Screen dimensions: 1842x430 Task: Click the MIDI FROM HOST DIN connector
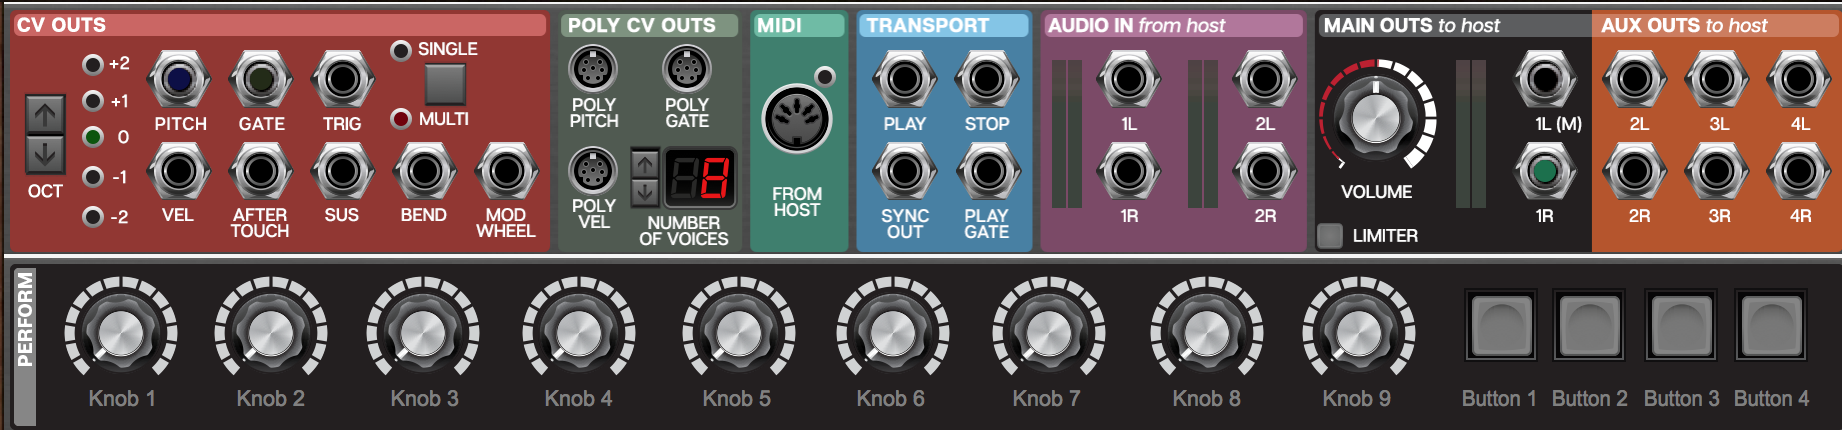(797, 119)
